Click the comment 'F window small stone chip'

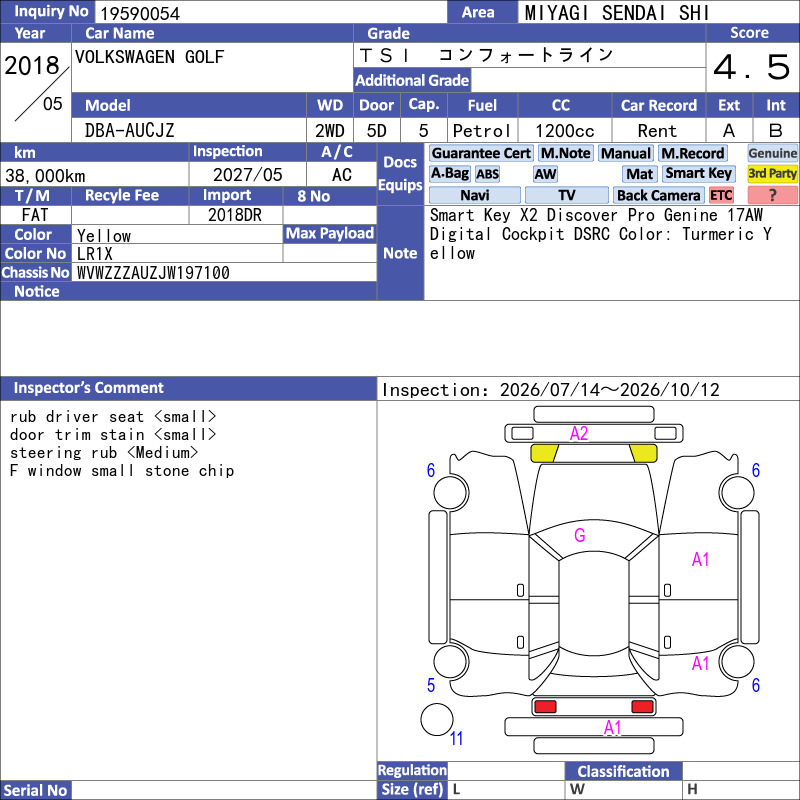[121, 470]
